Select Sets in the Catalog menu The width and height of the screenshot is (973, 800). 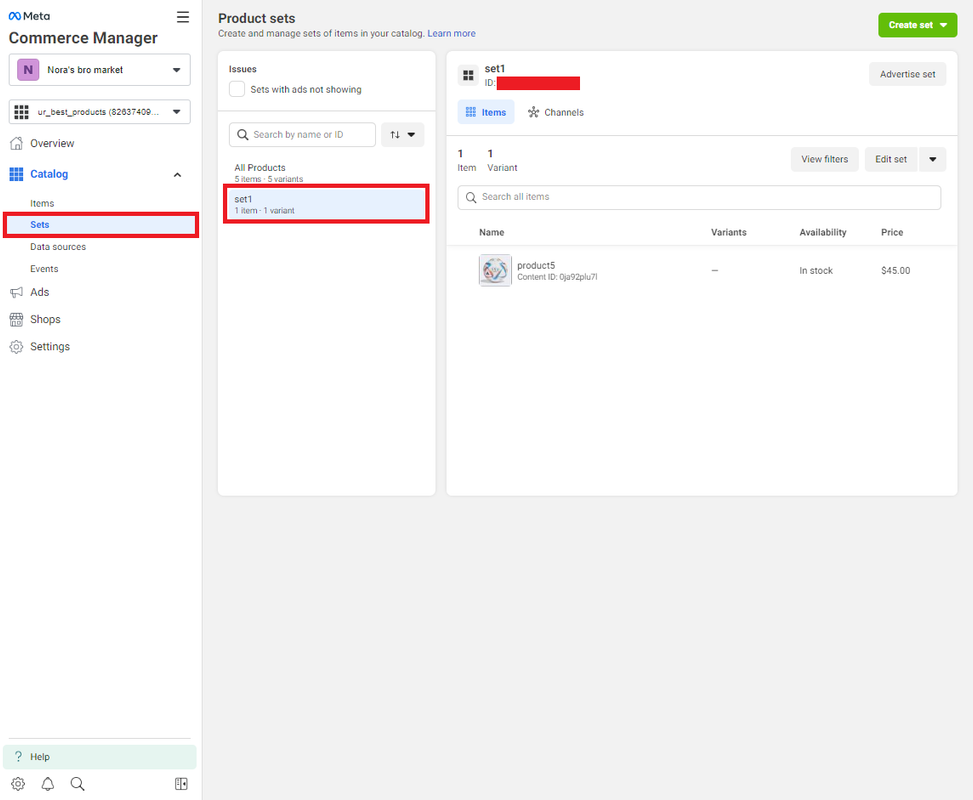(x=101, y=225)
